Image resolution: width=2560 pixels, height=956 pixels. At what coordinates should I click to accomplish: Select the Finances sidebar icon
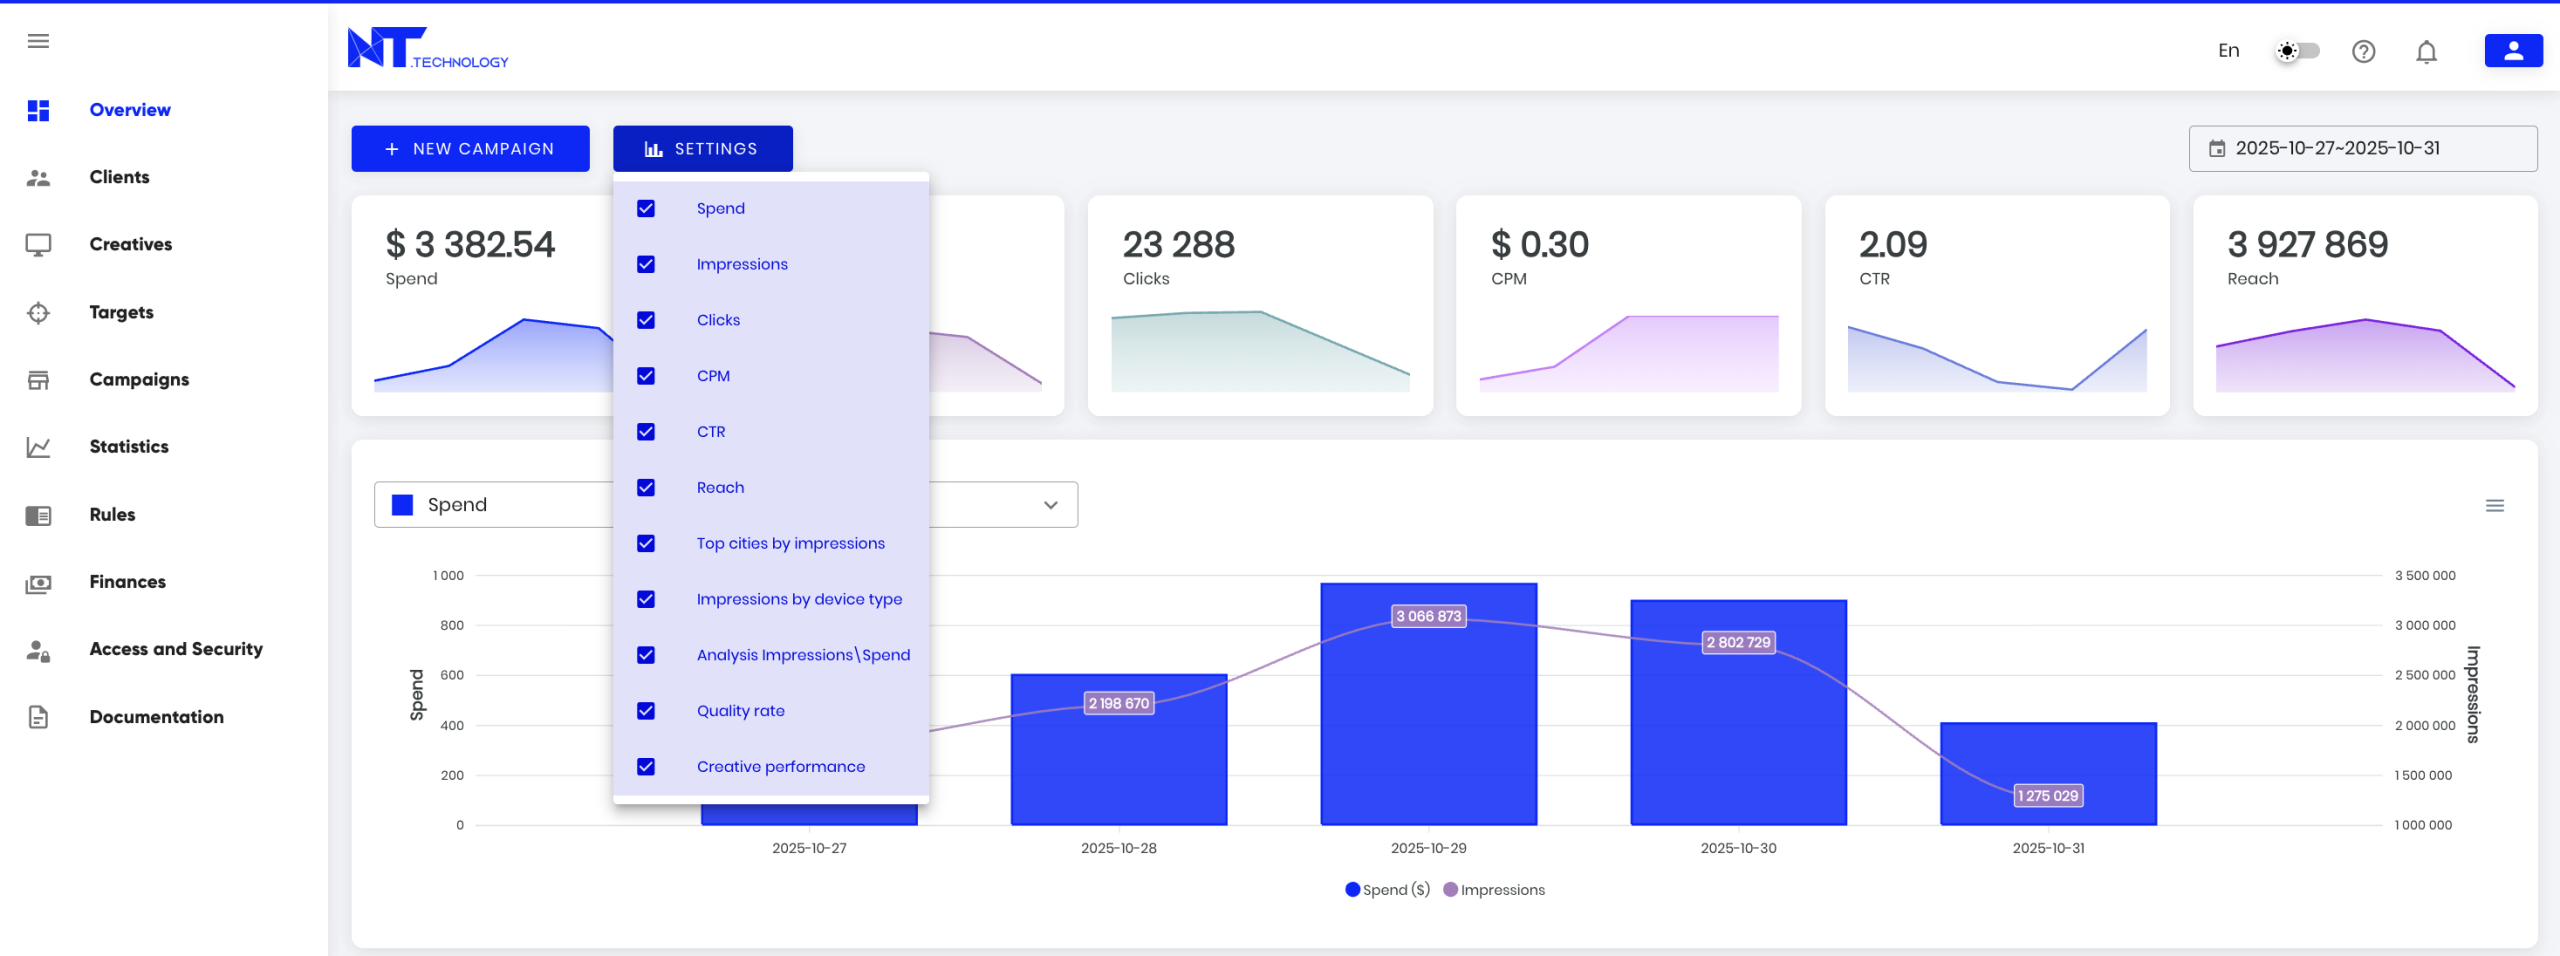(39, 582)
